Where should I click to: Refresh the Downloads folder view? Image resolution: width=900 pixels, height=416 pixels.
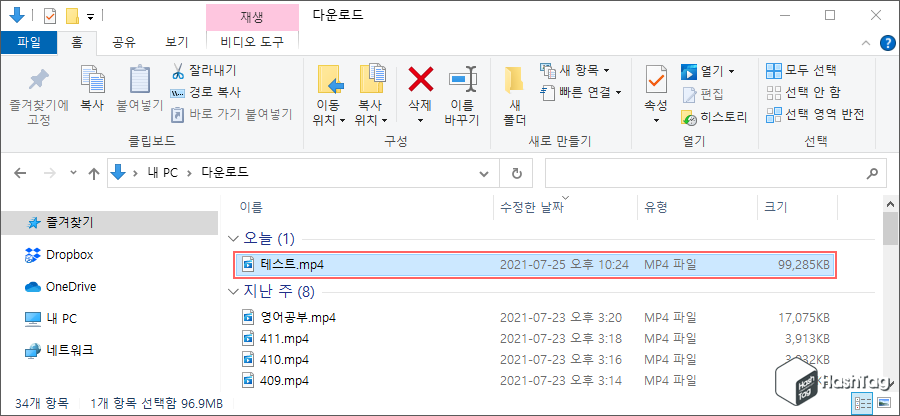pos(517,173)
